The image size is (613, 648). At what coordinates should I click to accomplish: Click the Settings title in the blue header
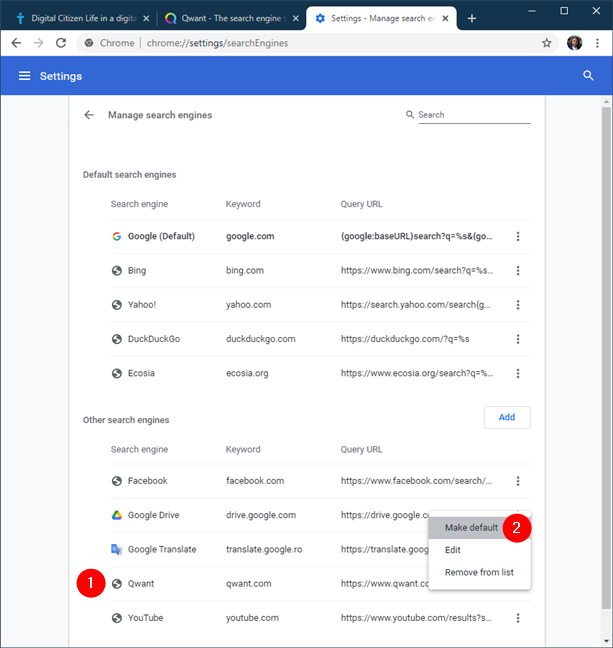click(61, 76)
